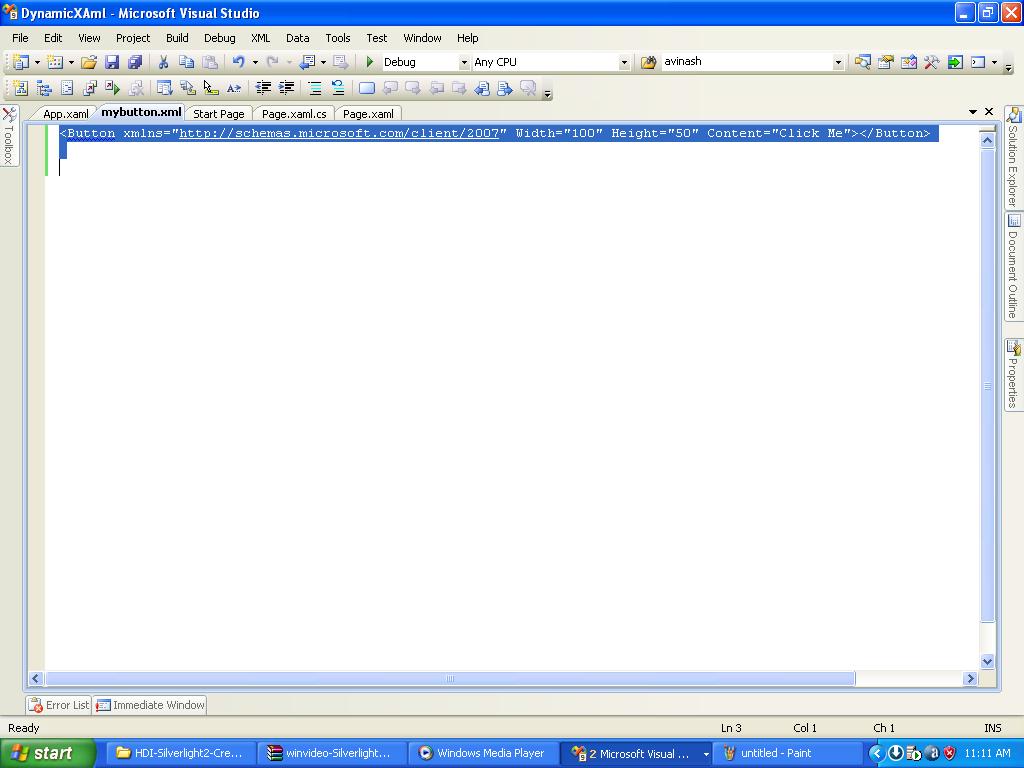Image resolution: width=1024 pixels, height=768 pixels.
Task: Open the Object Browser toolbar icon
Action: click(908, 62)
